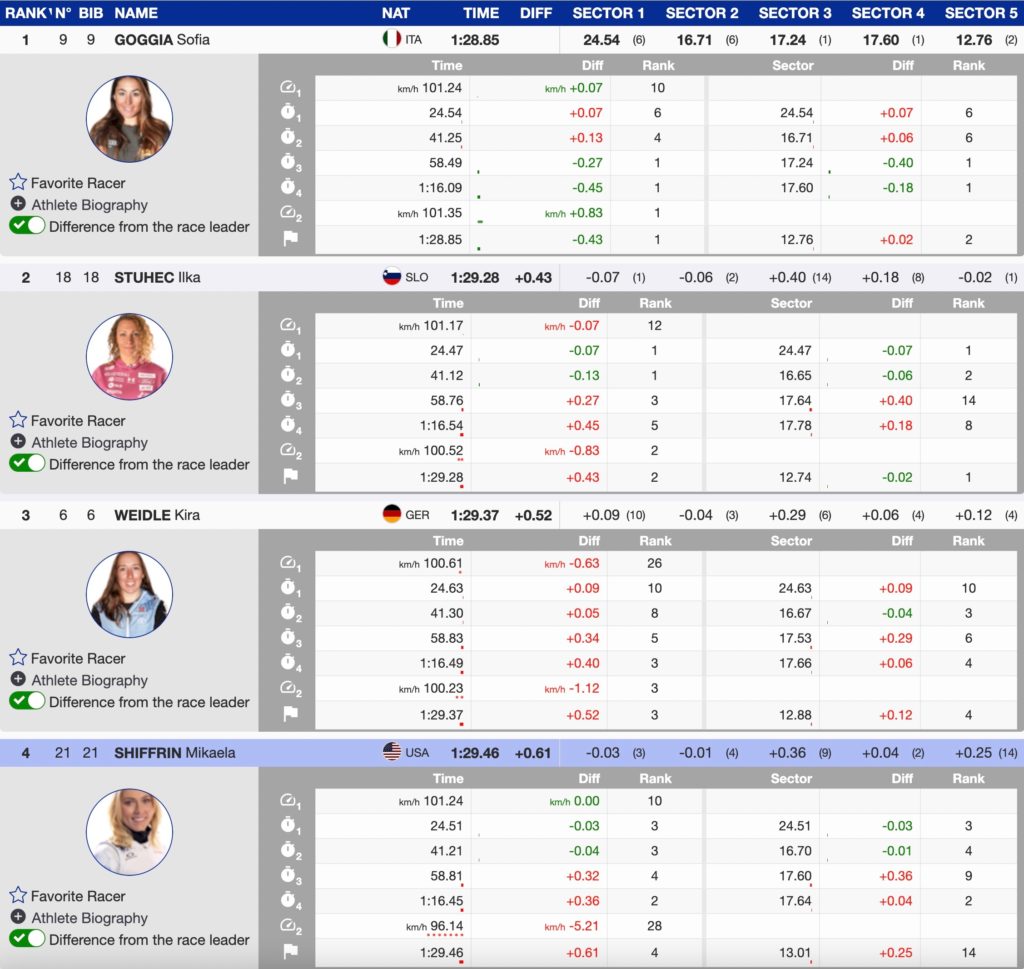Turn off Shiffrin's Difference from race leader toggle
This screenshot has height=969, width=1024.
27,939
